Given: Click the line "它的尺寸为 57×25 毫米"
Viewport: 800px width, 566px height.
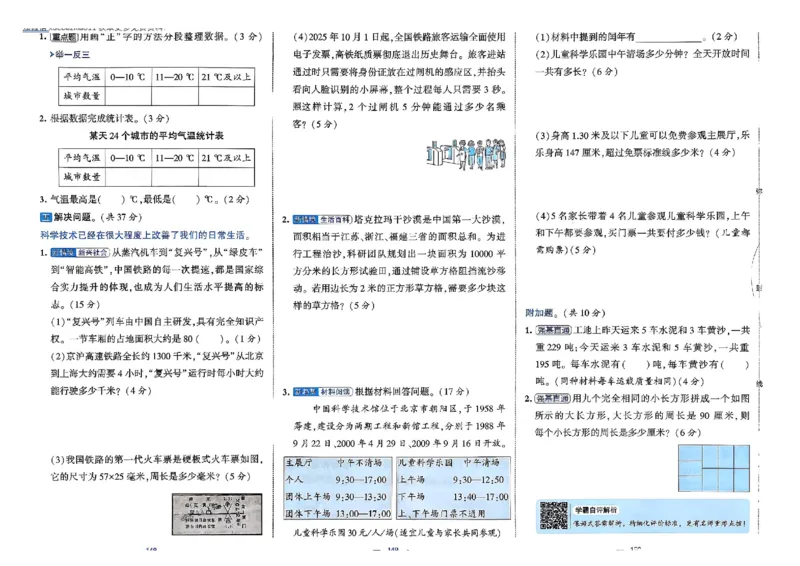Looking at the screenshot, I should coord(151,476).
